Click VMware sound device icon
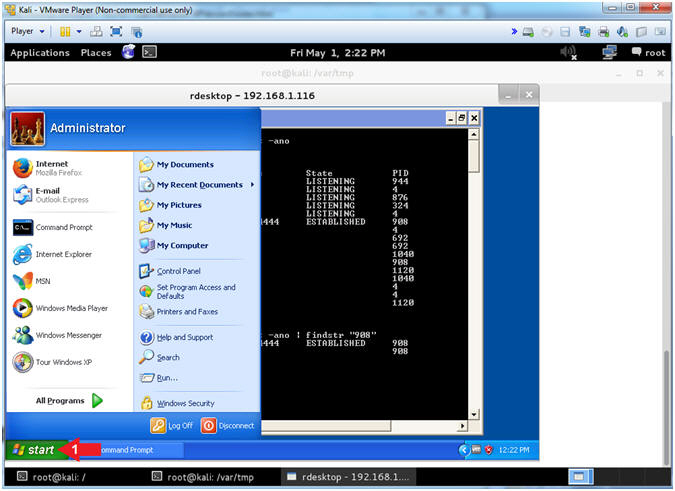This screenshot has width=675, height=491. 622,31
